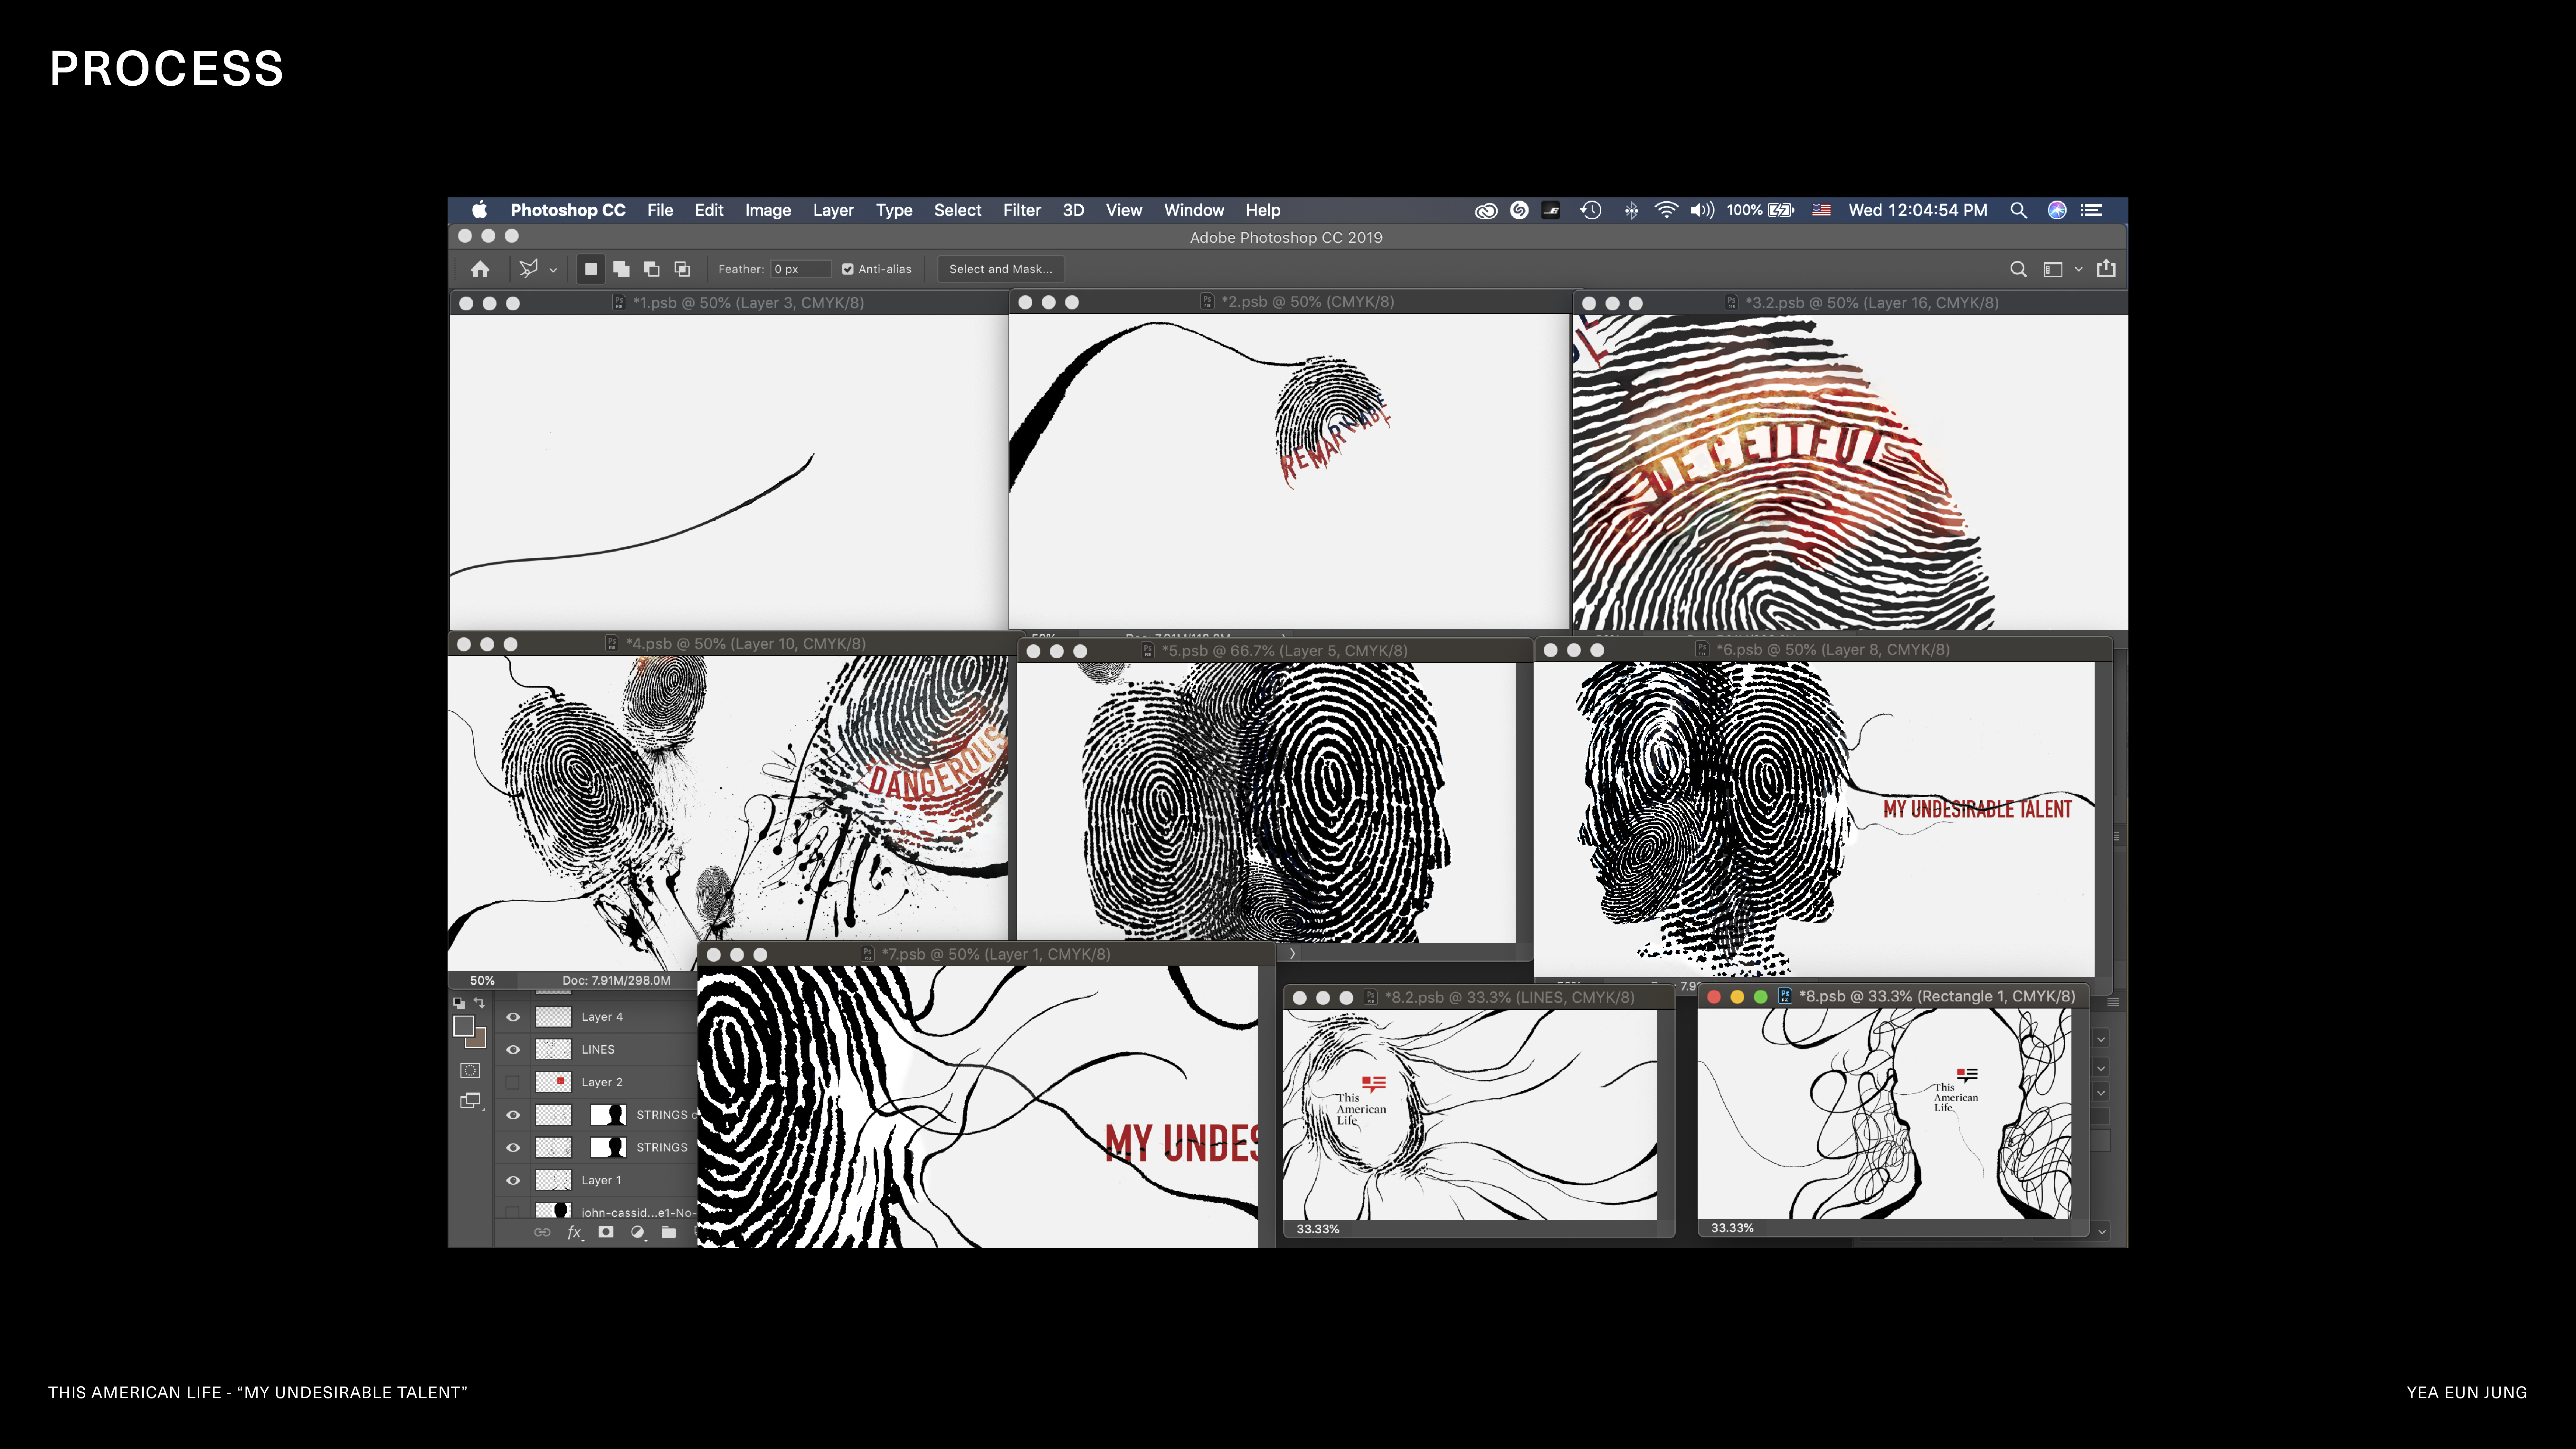Click the layer effects fx icon
Image resolution: width=2576 pixels, height=1449 pixels.
tap(574, 1232)
